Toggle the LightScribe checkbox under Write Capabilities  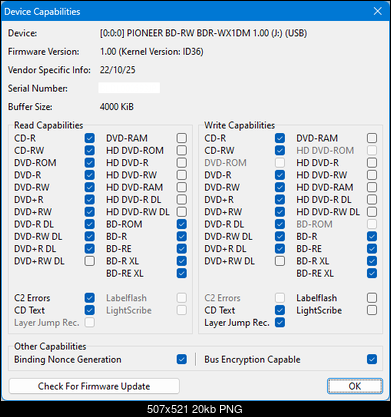point(372,310)
